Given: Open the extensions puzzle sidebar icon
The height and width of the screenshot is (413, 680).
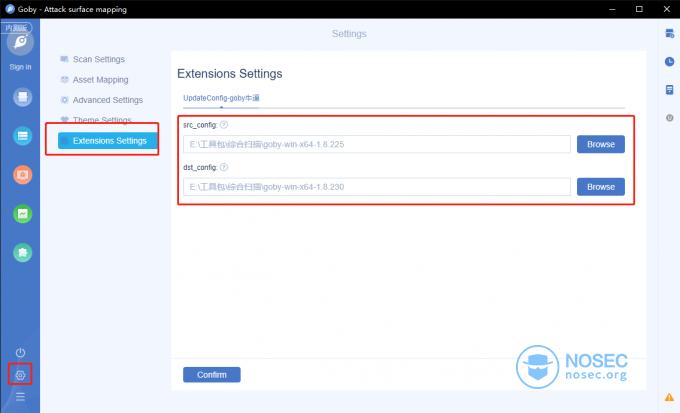Looking at the screenshot, I should click(23, 252).
